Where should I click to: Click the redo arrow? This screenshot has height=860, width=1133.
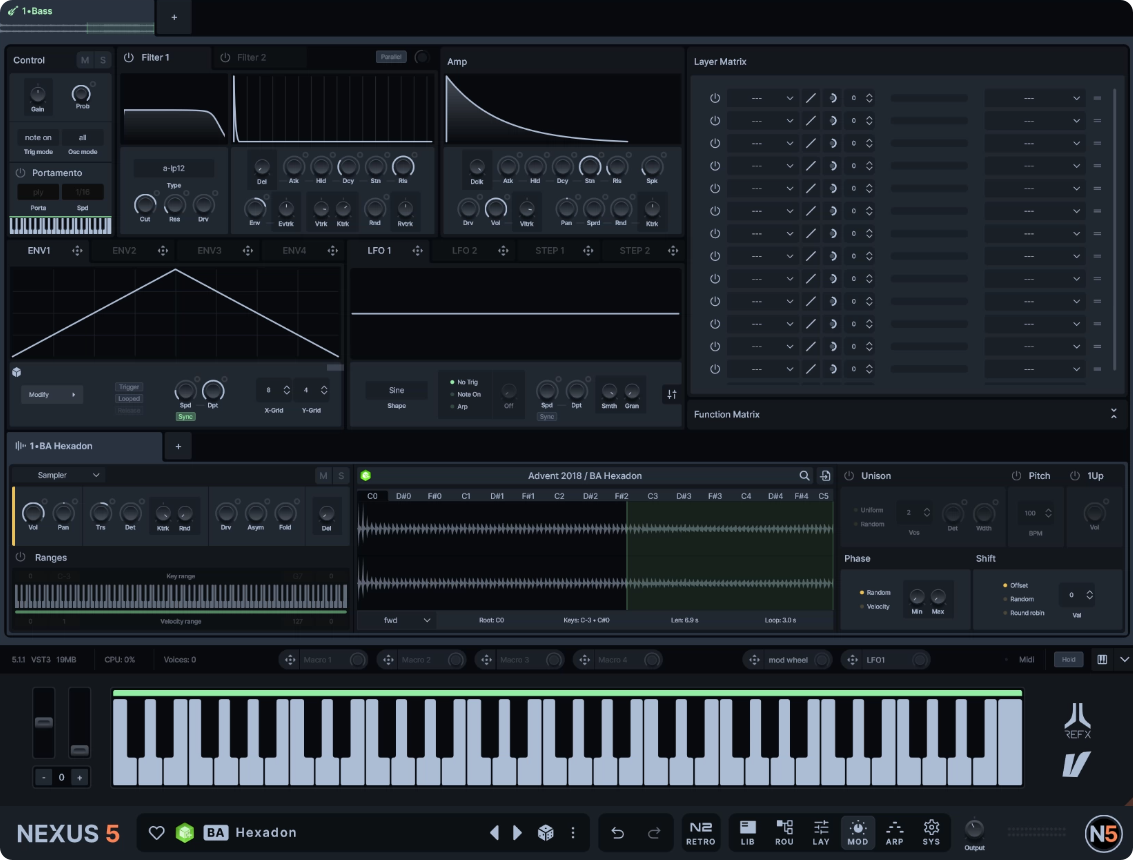coord(654,833)
